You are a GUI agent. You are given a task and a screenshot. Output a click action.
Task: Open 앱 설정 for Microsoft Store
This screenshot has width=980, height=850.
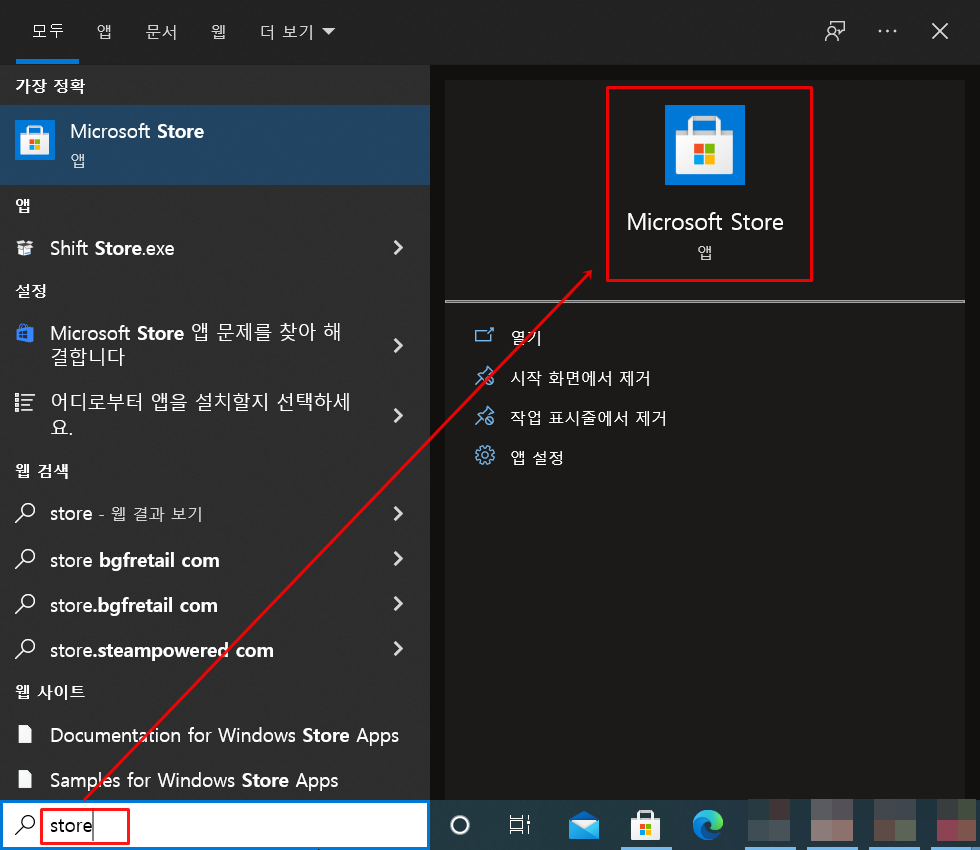[537, 458]
